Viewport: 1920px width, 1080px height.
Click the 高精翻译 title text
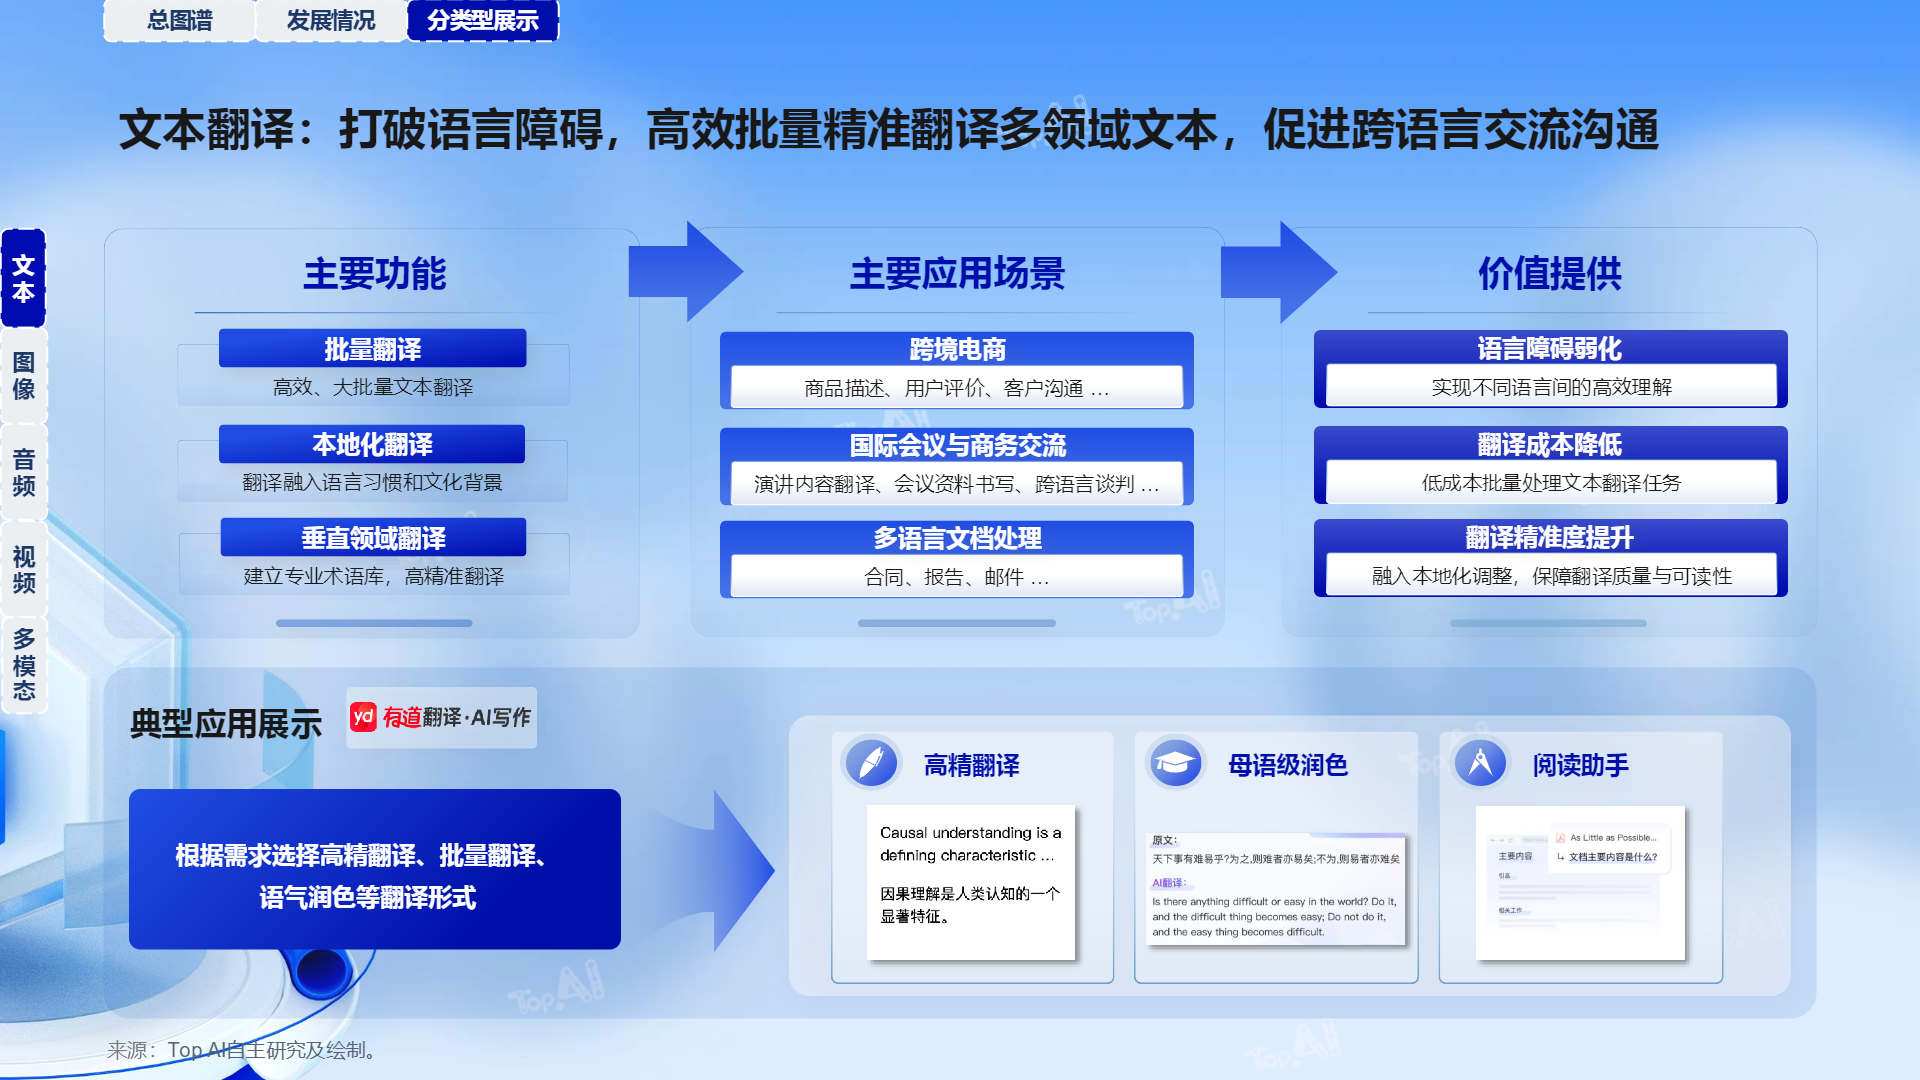[x=971, y=765]
